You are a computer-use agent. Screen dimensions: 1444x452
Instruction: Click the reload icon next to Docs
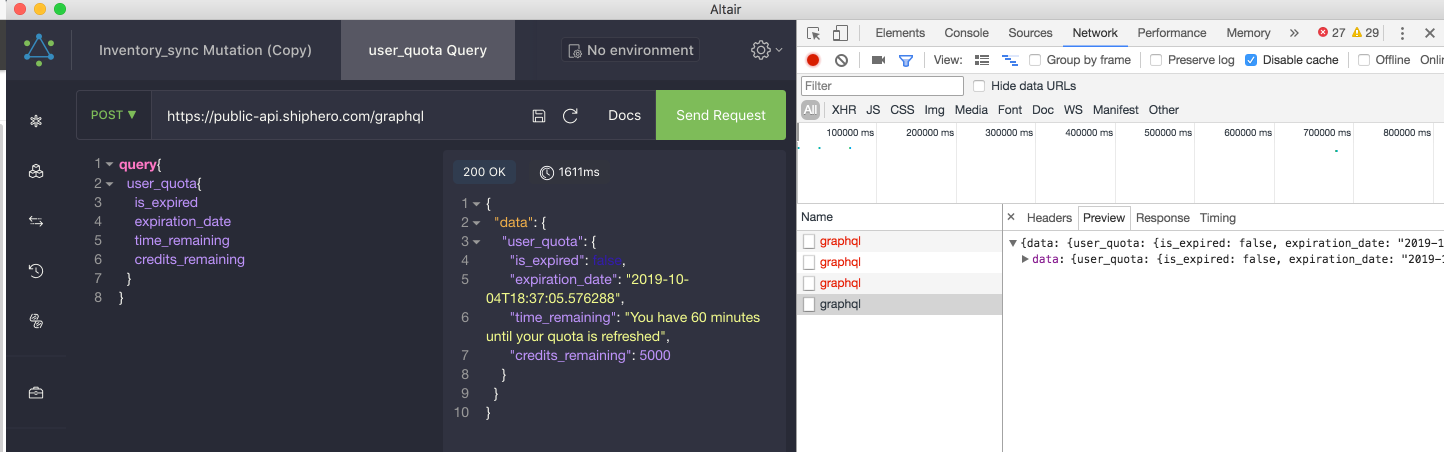[571, 116]
